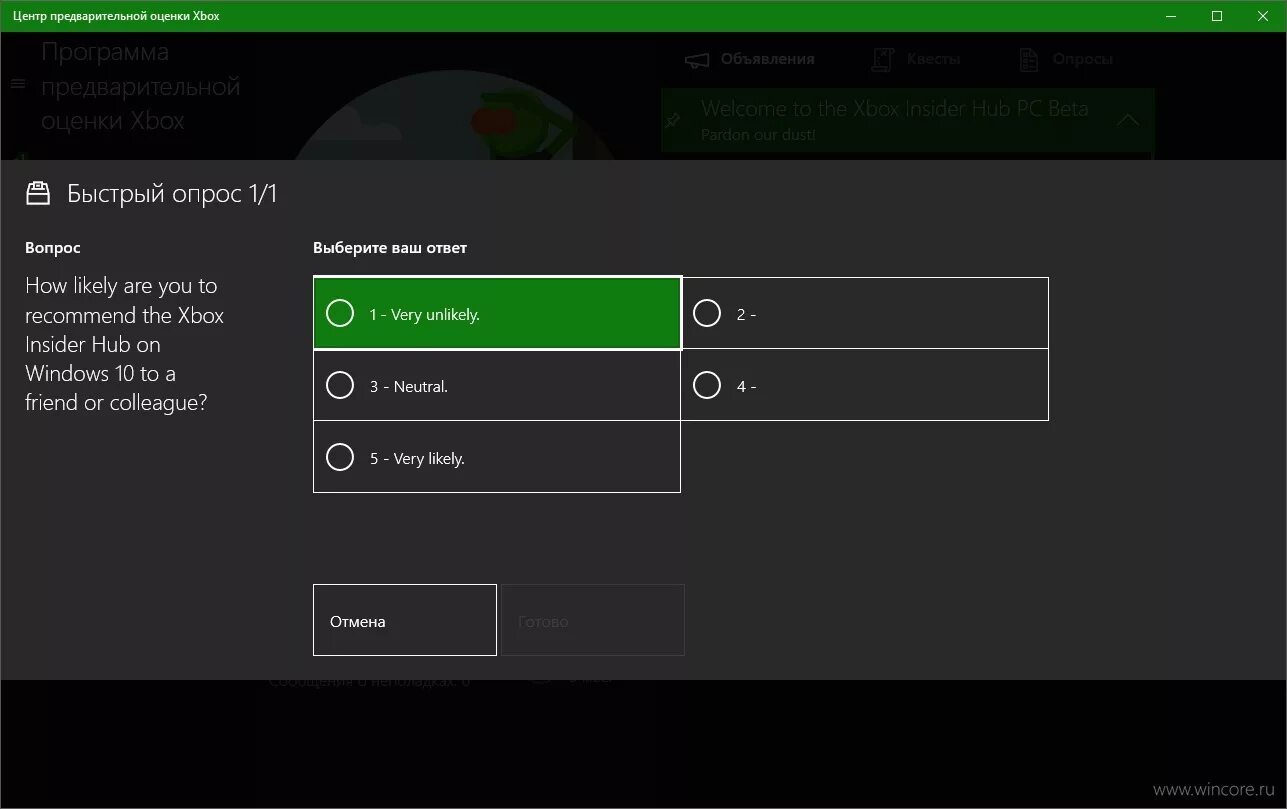Click the Отмена button
The height and width of the screenshot is (809, 1287).
tap(404, 620)
